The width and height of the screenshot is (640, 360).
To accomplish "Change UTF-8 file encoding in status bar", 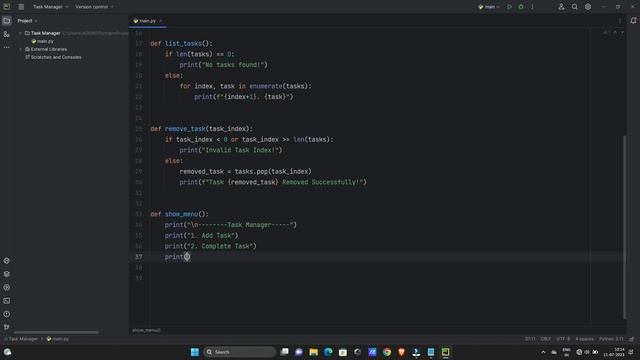I will tap(563, 339).
